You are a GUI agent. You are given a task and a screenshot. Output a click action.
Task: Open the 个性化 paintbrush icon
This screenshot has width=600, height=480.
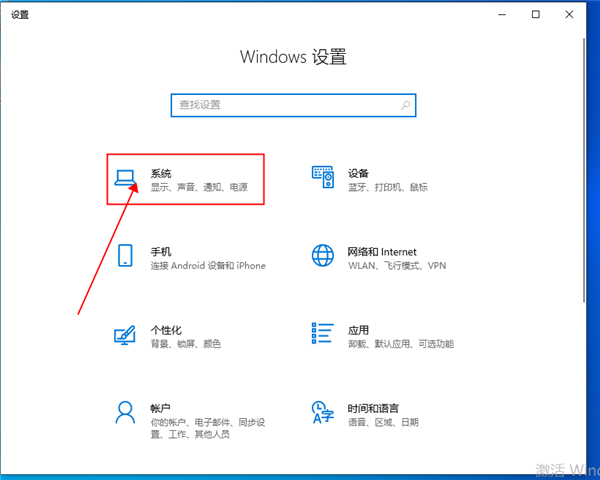click(x=125, y=335)
